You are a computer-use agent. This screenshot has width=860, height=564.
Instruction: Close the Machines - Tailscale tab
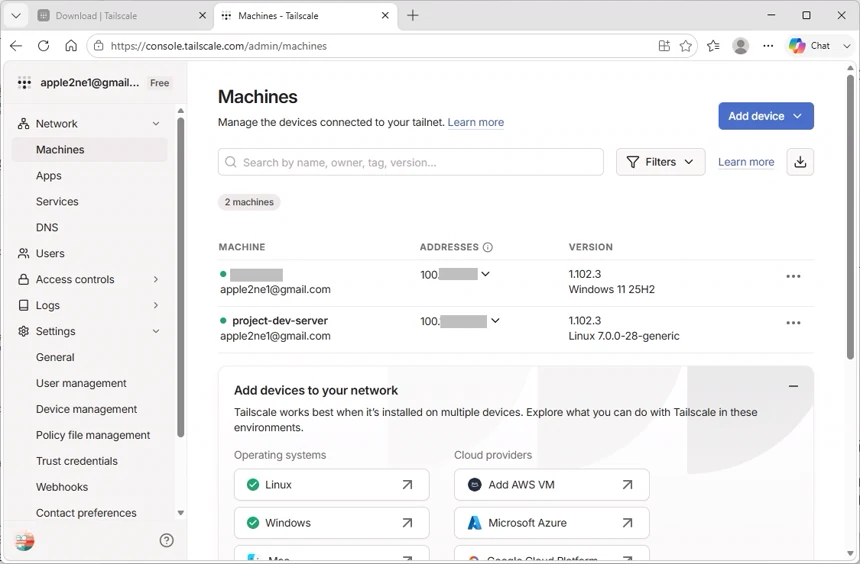(x=385, y=15)
